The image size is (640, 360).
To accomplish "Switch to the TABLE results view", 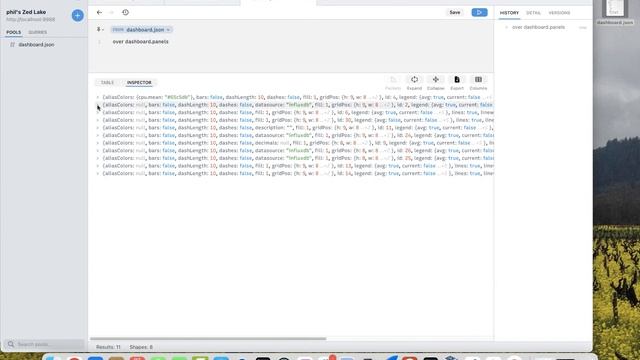I will (x=107, y=82).
